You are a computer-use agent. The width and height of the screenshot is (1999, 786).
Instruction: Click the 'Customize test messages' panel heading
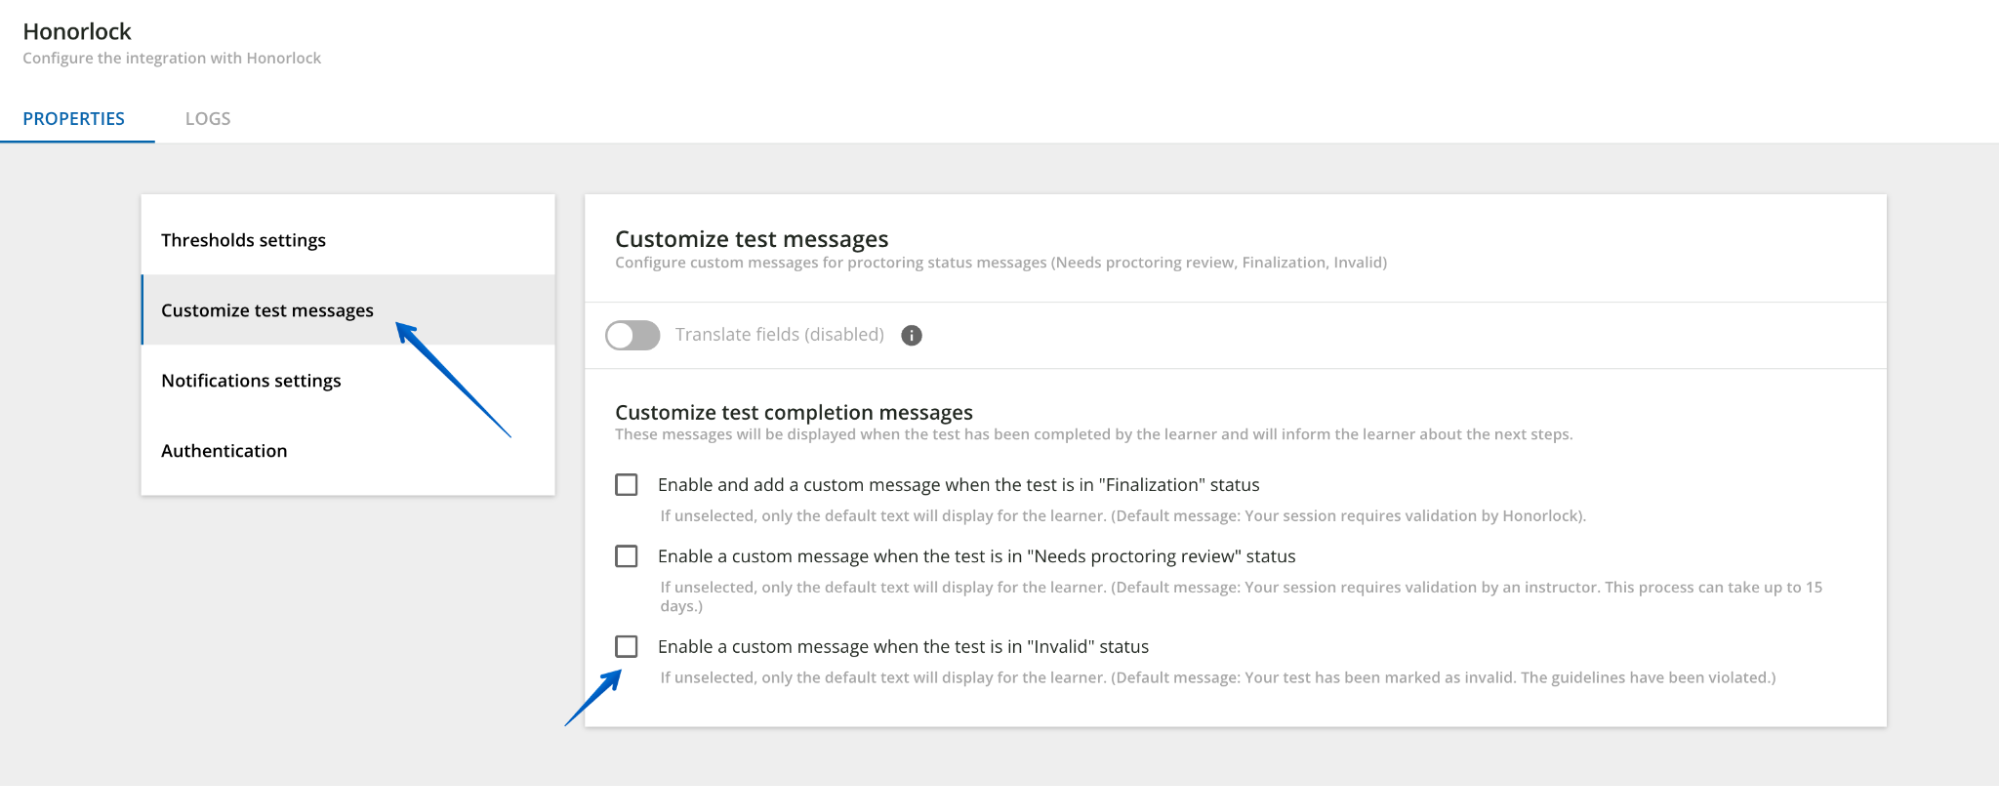pyautogui.click(x=752, y=239)
